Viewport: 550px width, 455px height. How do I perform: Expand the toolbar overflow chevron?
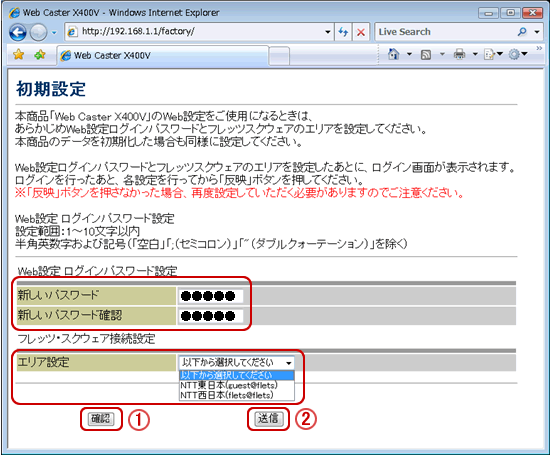coord(539,48)
